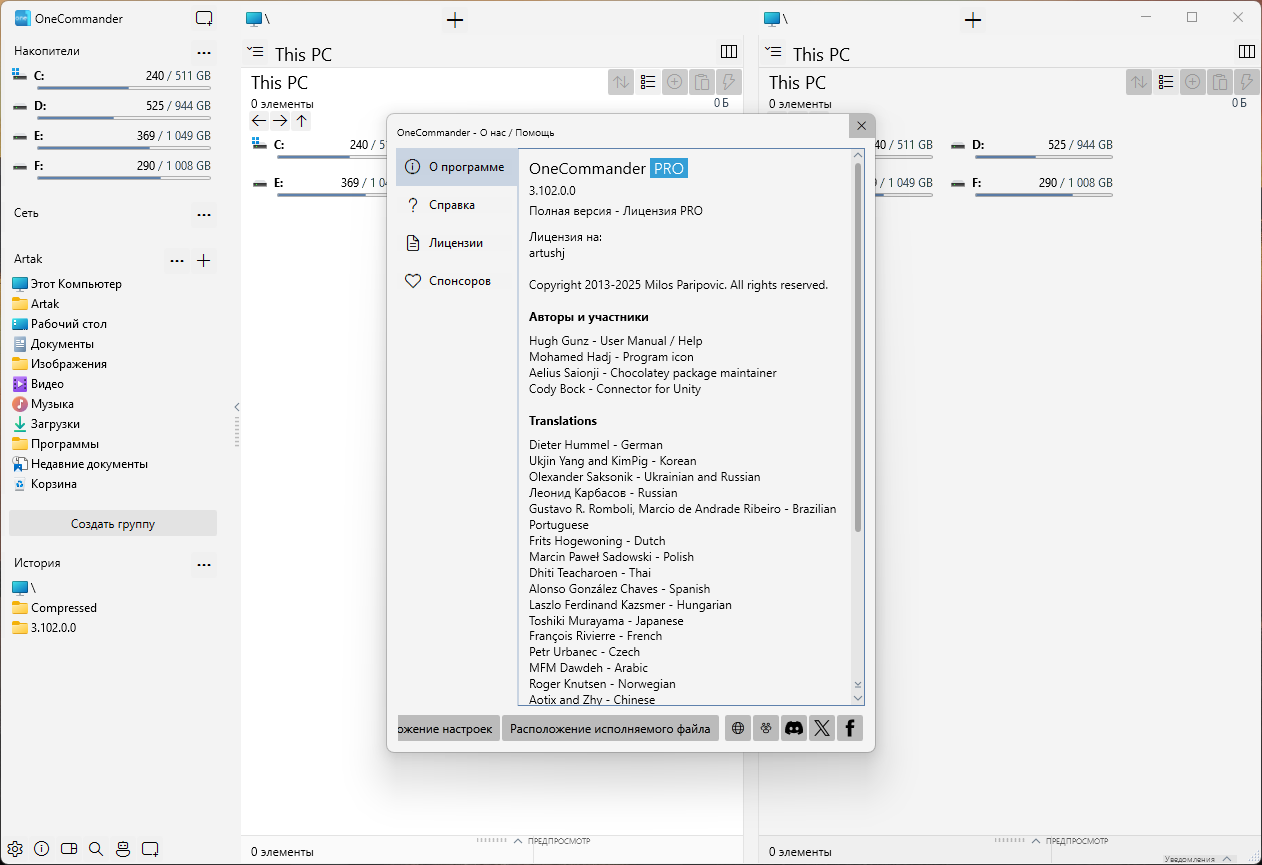Viewport: 1262px width, 865px height.
Task: Click the E: drive usage bar in the sidebar
Action: (x=122, y=147)
